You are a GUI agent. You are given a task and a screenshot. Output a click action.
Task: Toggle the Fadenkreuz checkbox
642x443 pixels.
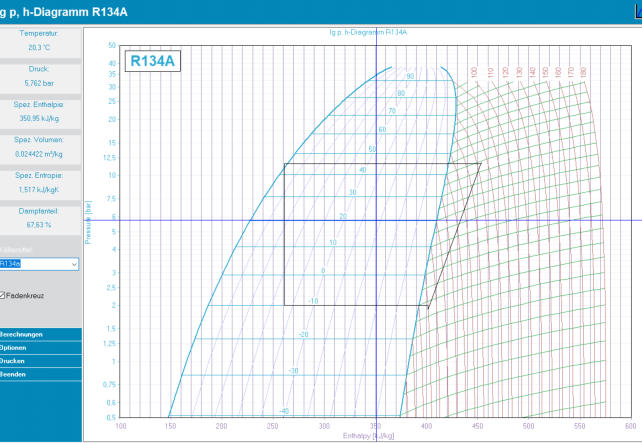[3, 295]
